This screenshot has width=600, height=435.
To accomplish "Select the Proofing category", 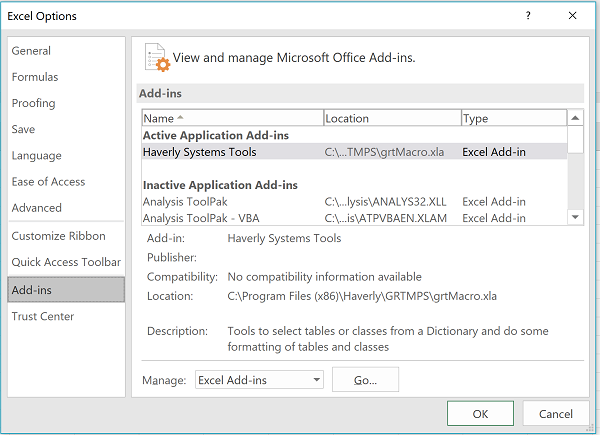I will [34, 103].
